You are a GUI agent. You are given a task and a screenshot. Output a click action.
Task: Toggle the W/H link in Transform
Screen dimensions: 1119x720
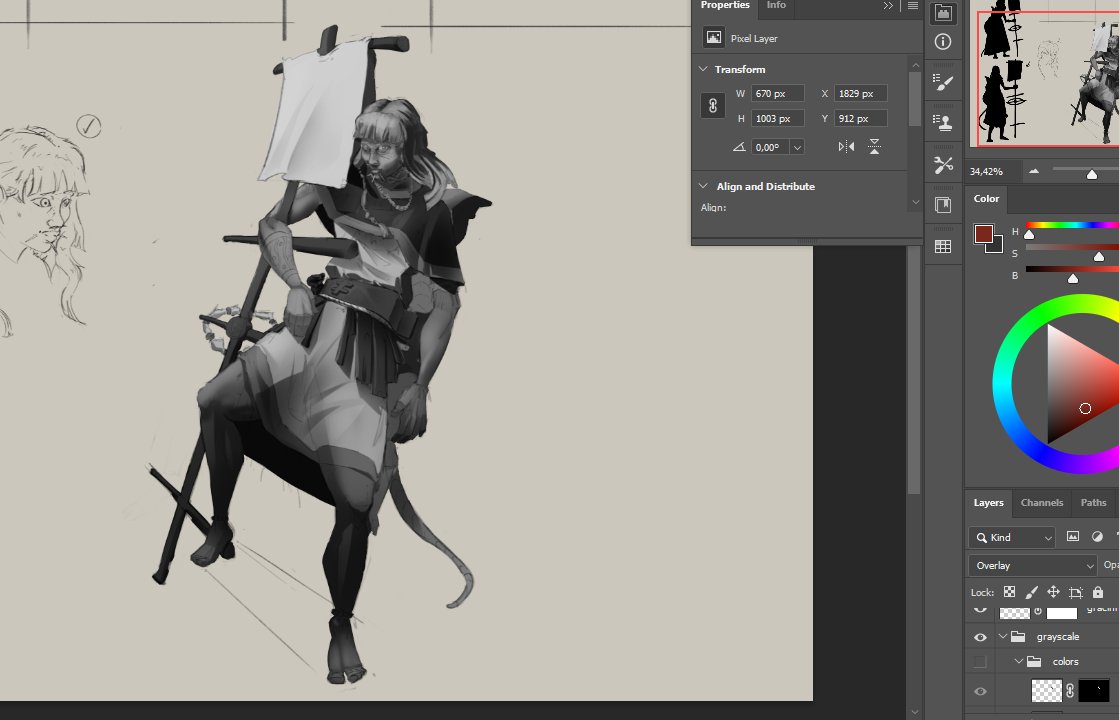[x=712, y=105]
